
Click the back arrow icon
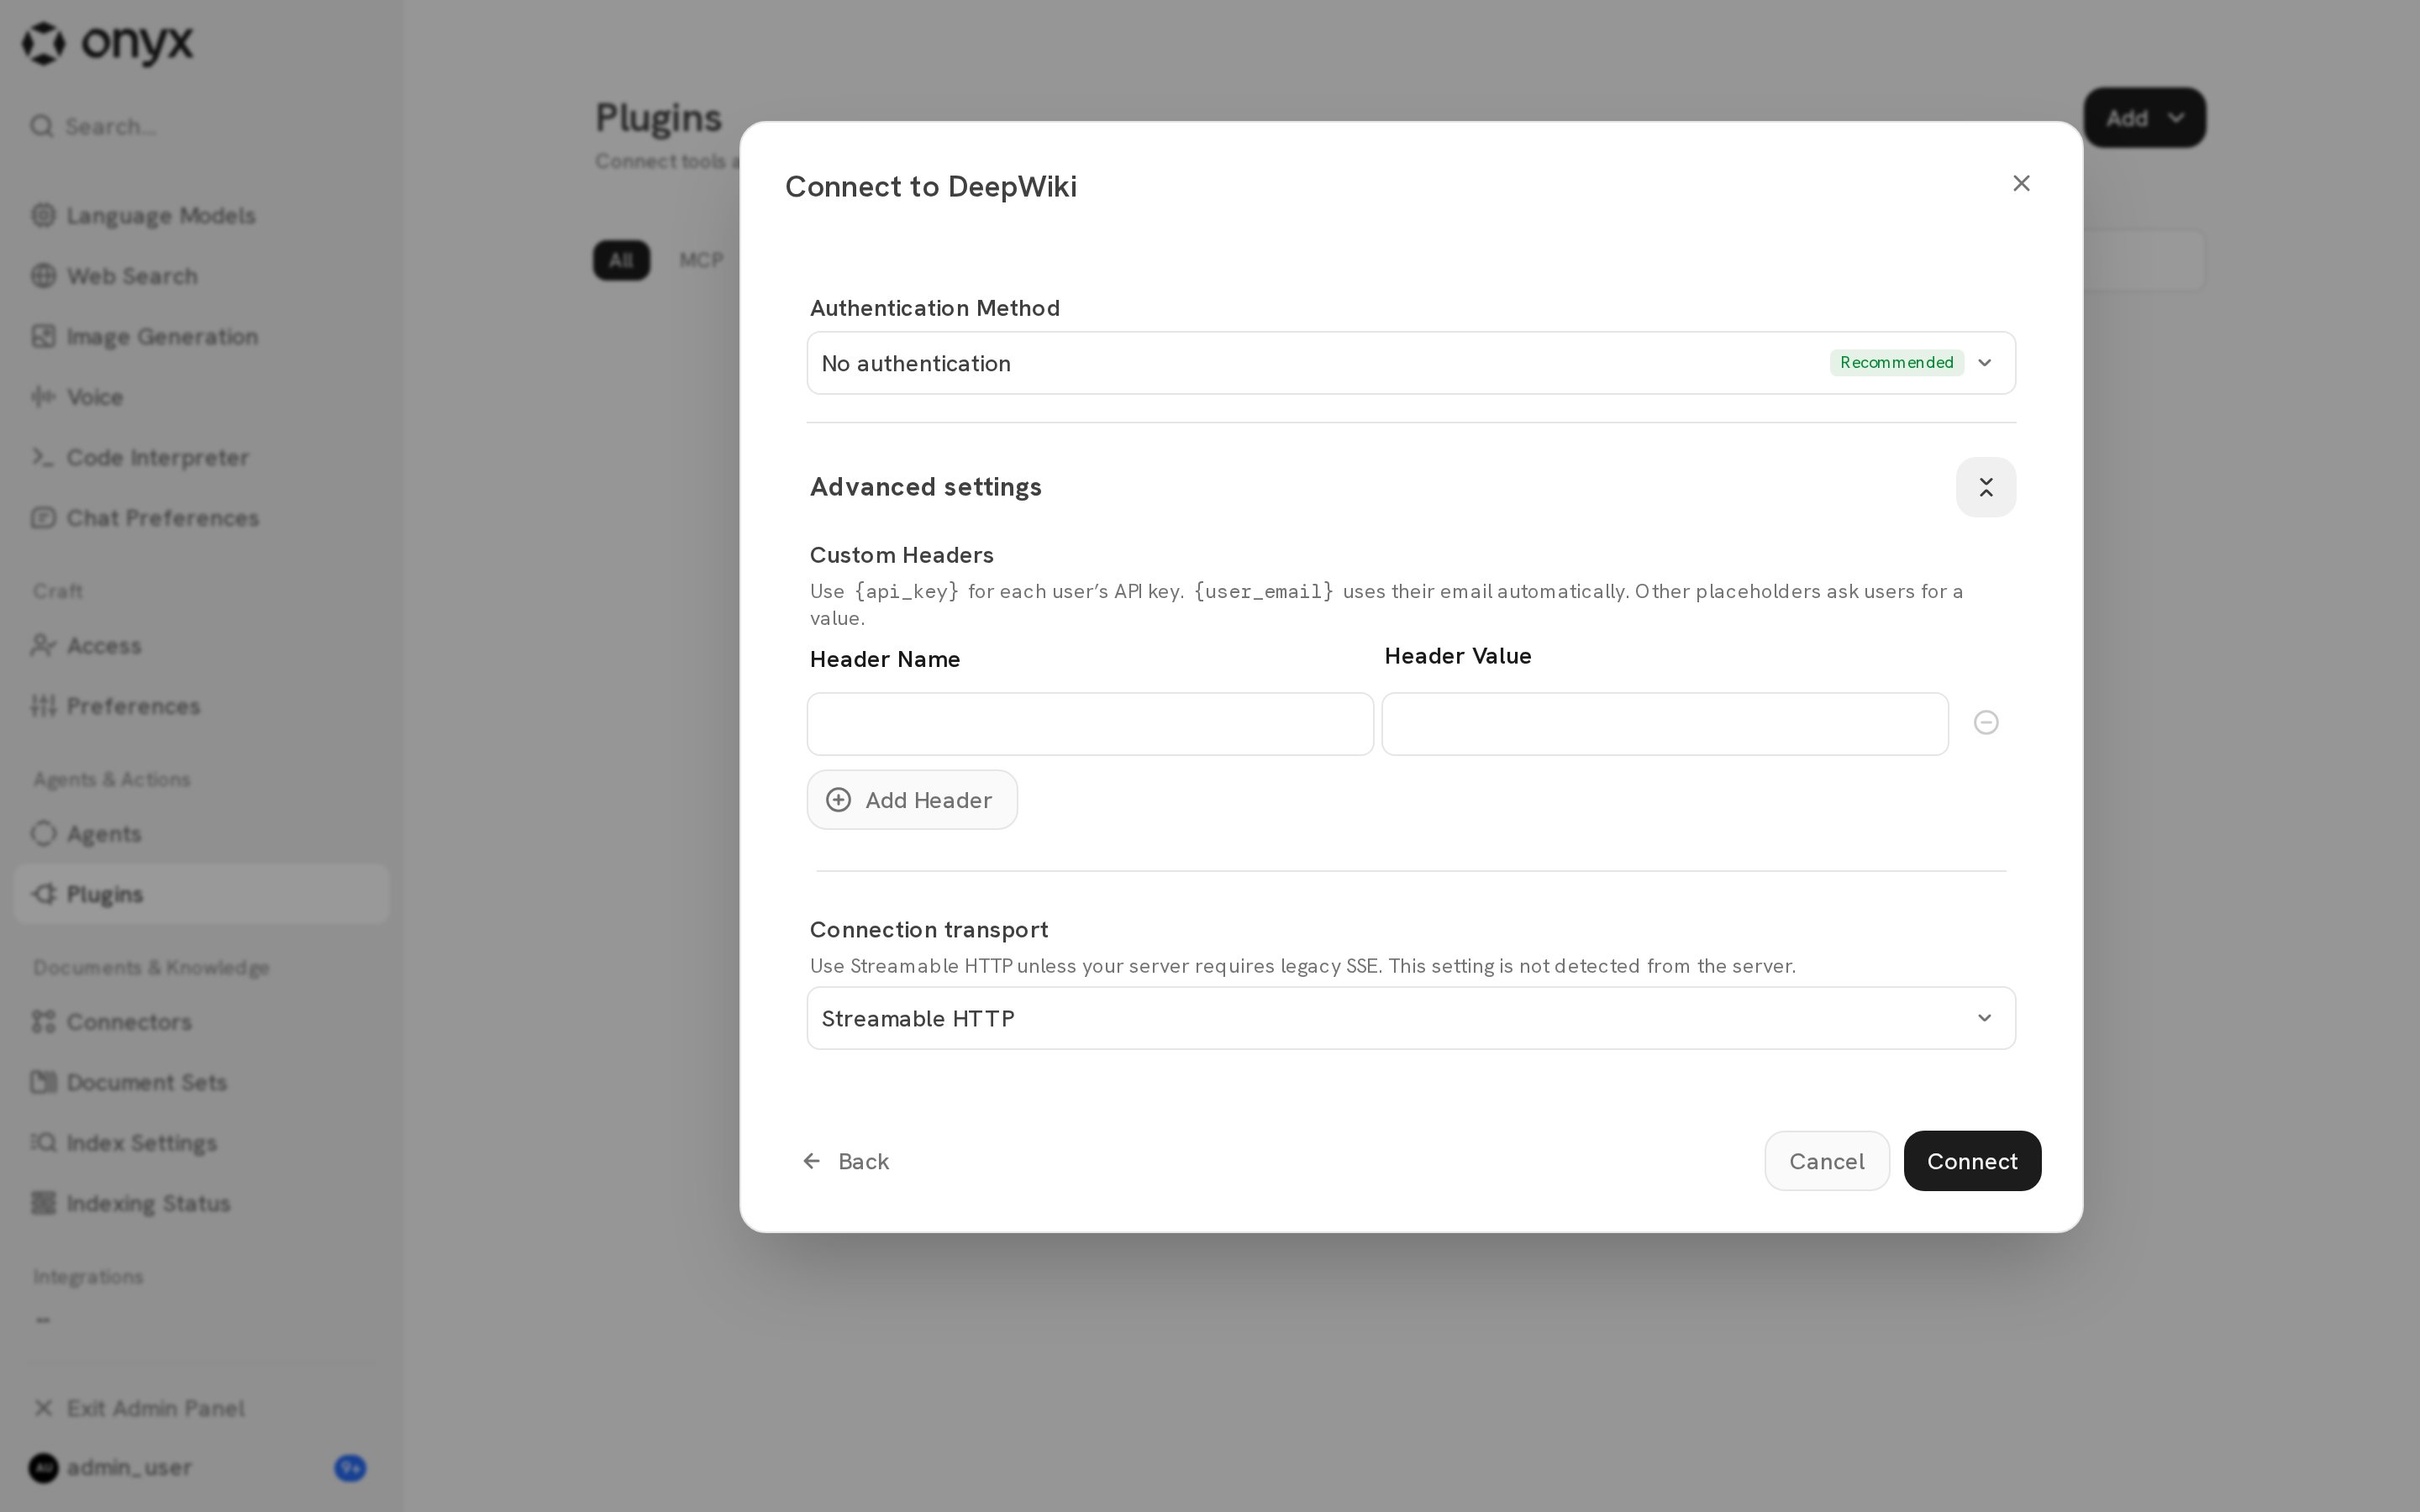812,1161
